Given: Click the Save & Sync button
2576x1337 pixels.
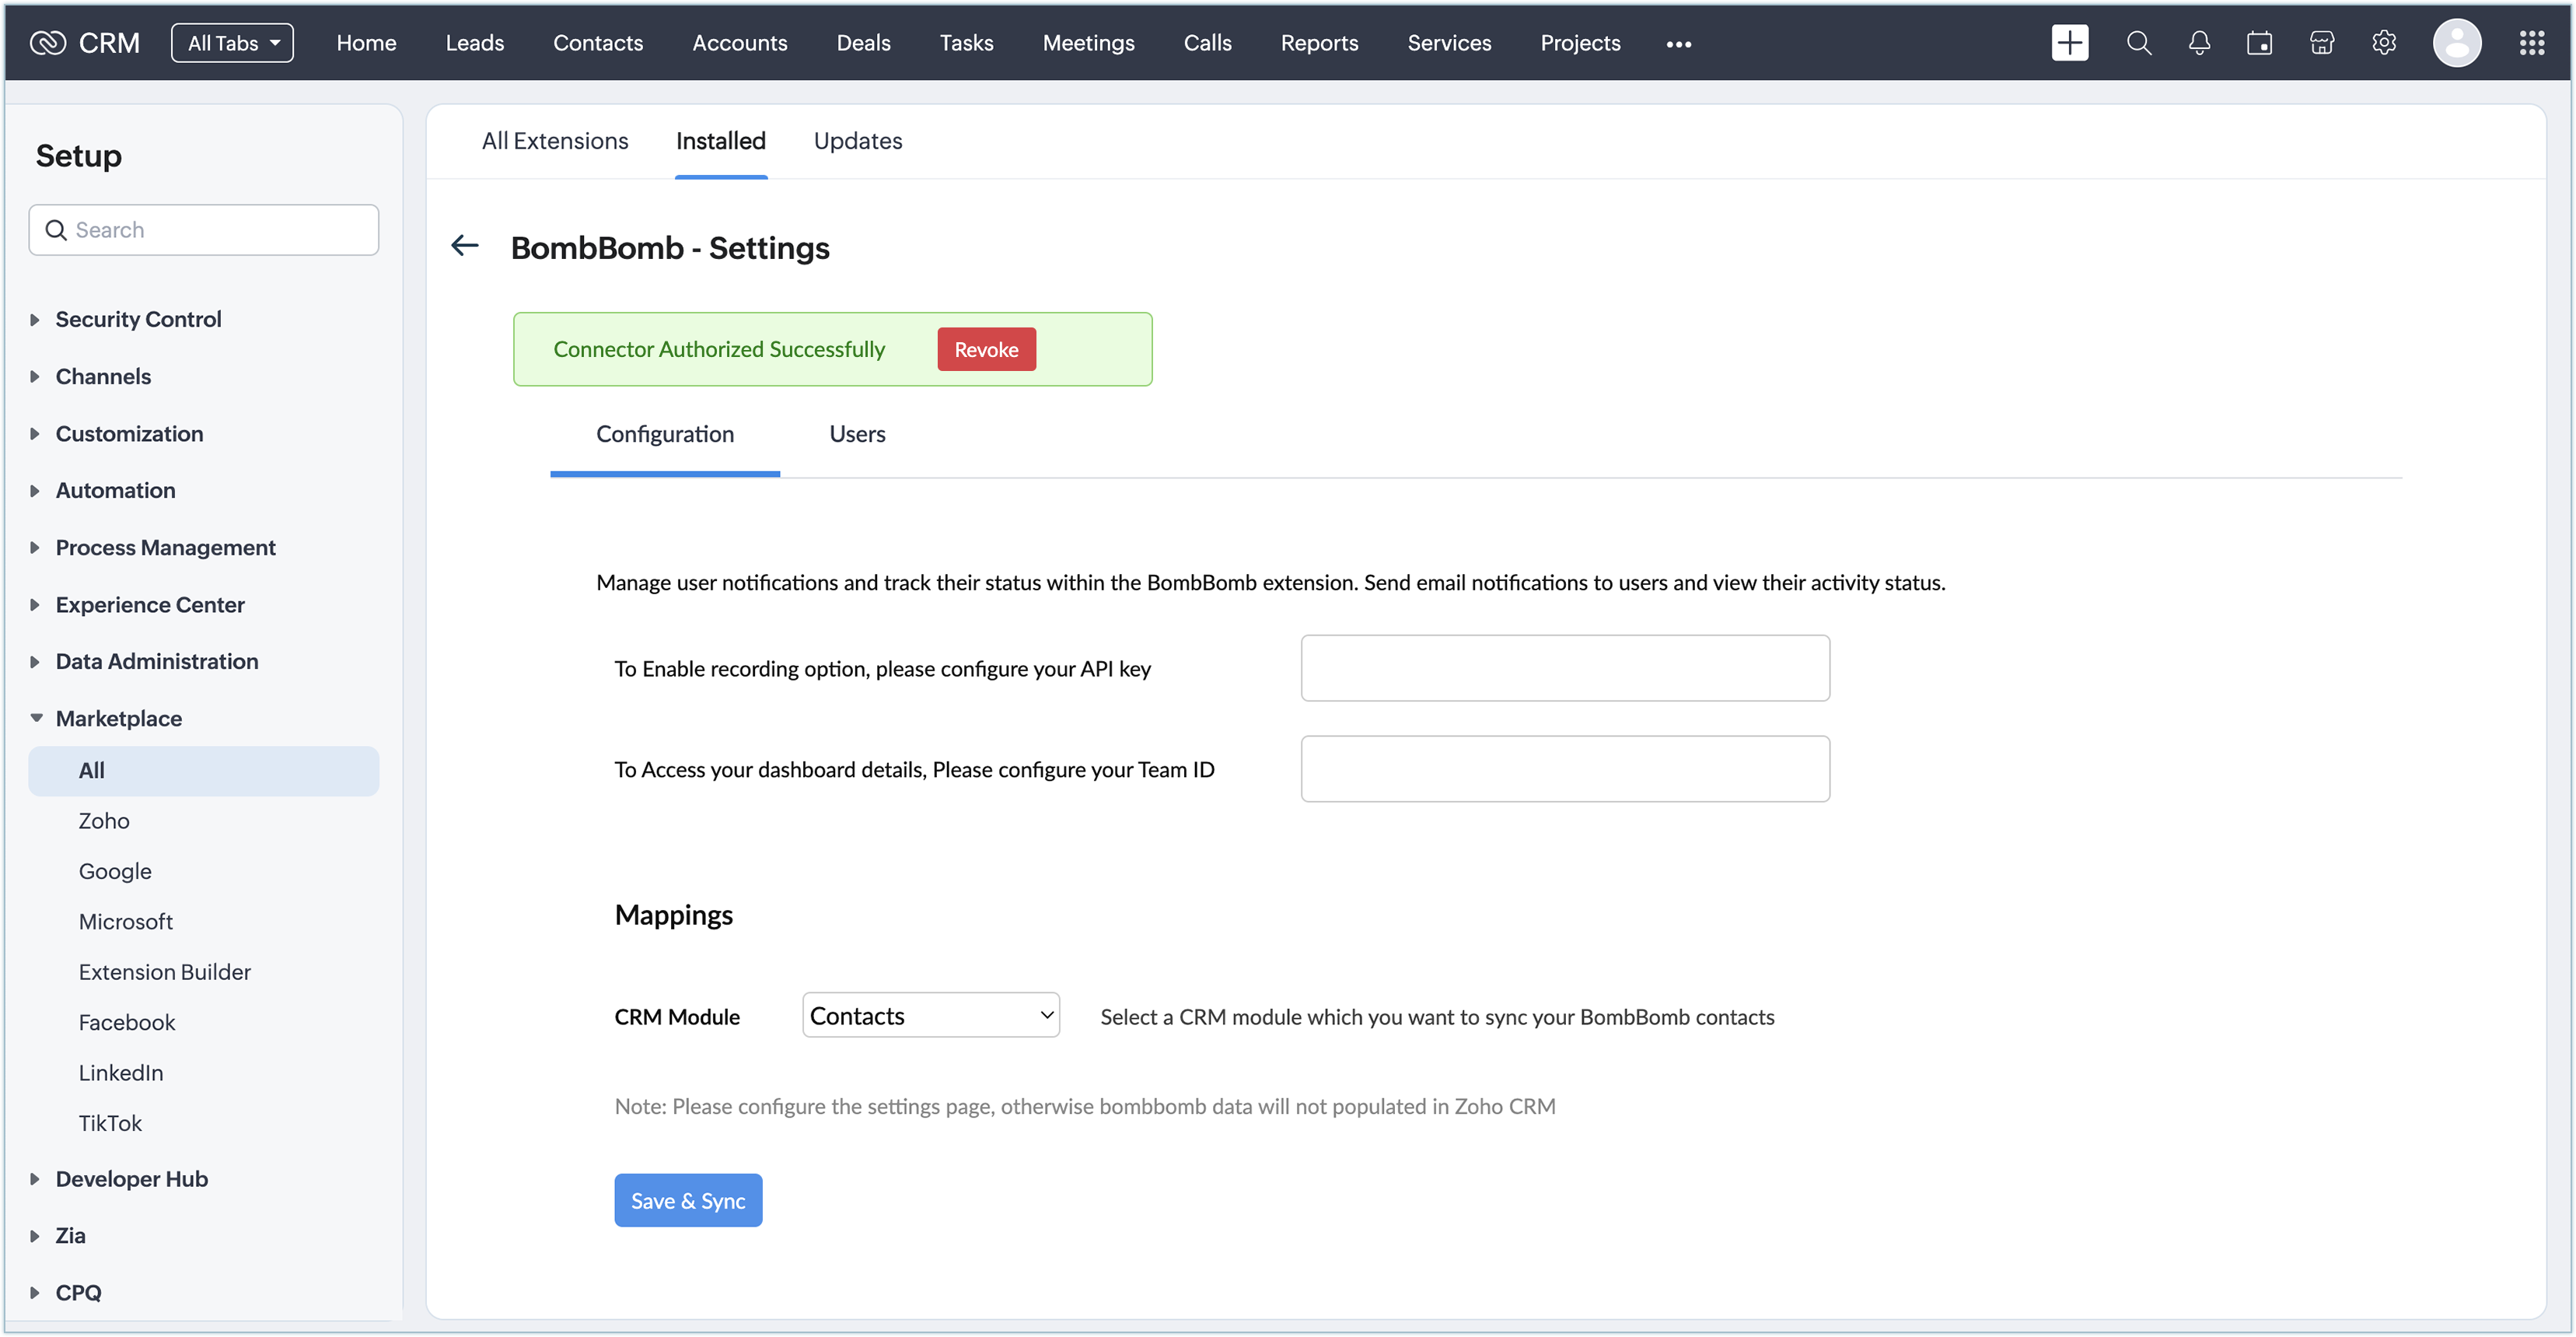Looking at the screenshot, I should (x=688, y=1200).
